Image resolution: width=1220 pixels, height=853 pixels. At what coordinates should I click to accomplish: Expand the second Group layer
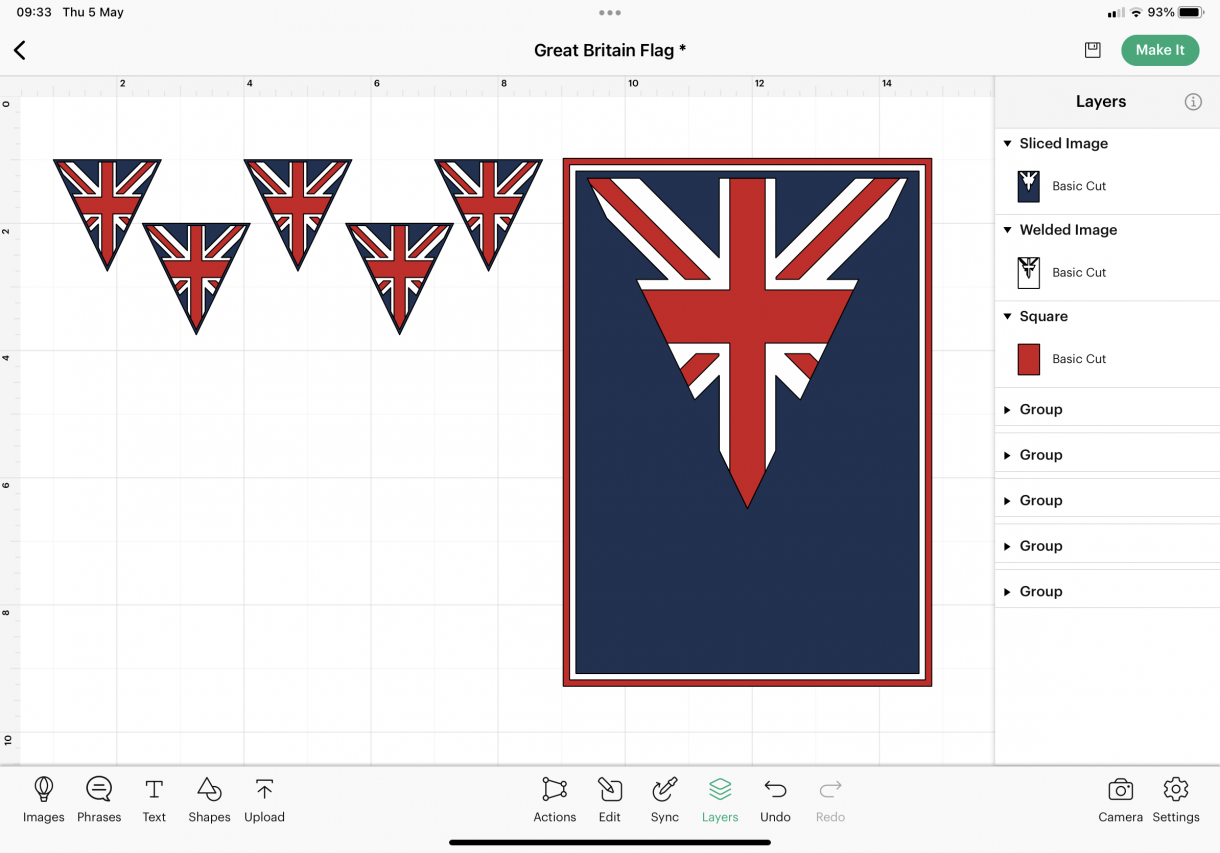pos(1007,455)
